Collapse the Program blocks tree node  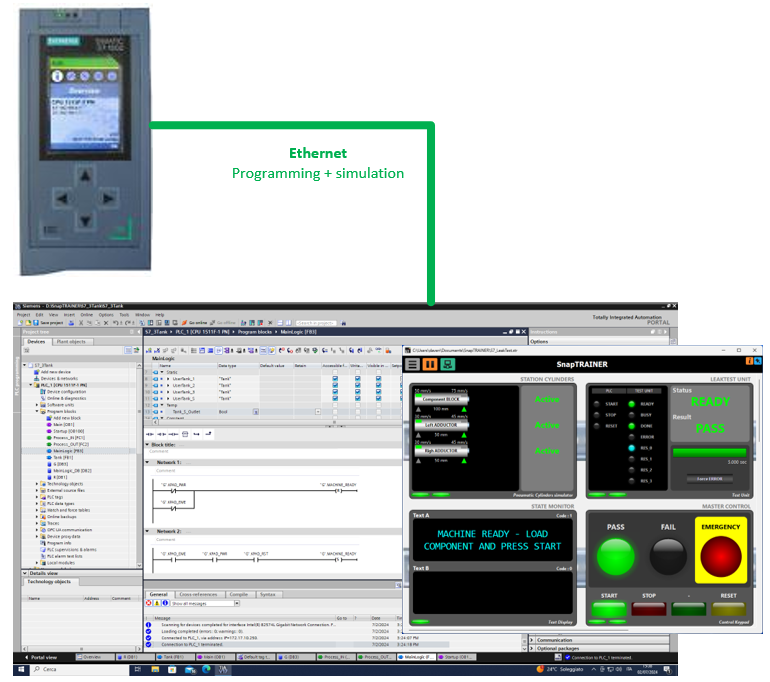coord(37,411)
